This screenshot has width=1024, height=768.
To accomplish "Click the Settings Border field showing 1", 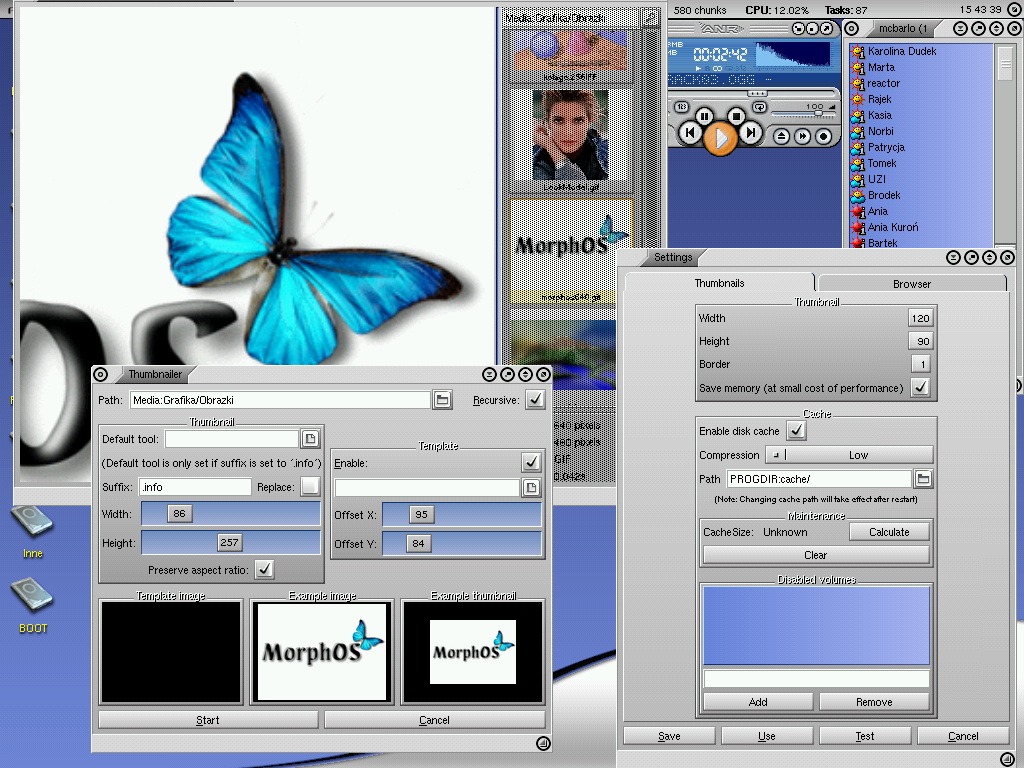I will click(923, 364).
